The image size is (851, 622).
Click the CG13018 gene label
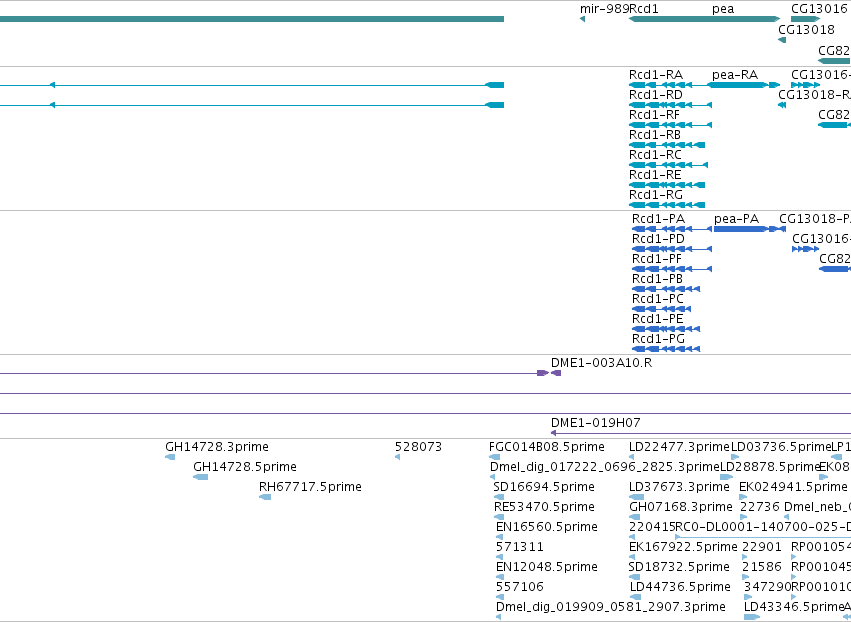[x=806, y=30]
